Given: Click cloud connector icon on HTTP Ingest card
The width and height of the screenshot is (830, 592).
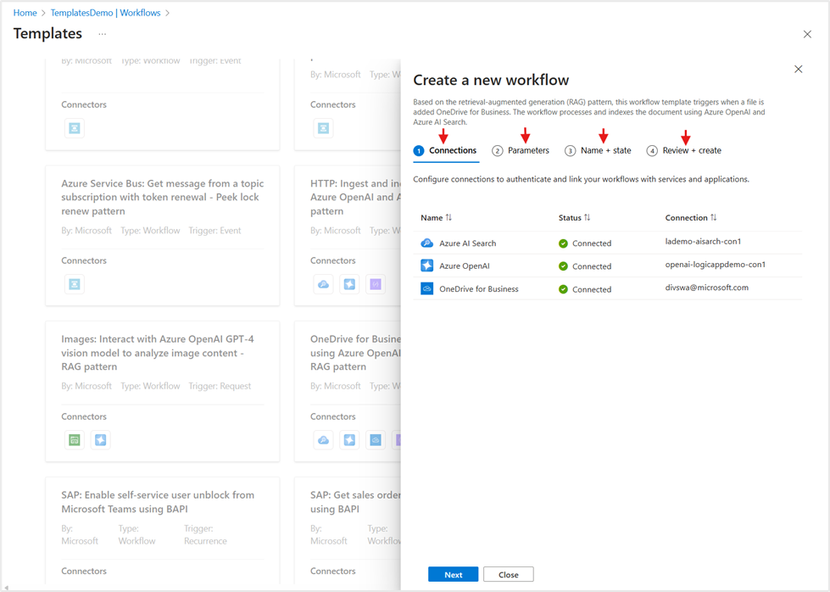Looking at the screenshot, I should pyautogui.click(x=323, y=284).
